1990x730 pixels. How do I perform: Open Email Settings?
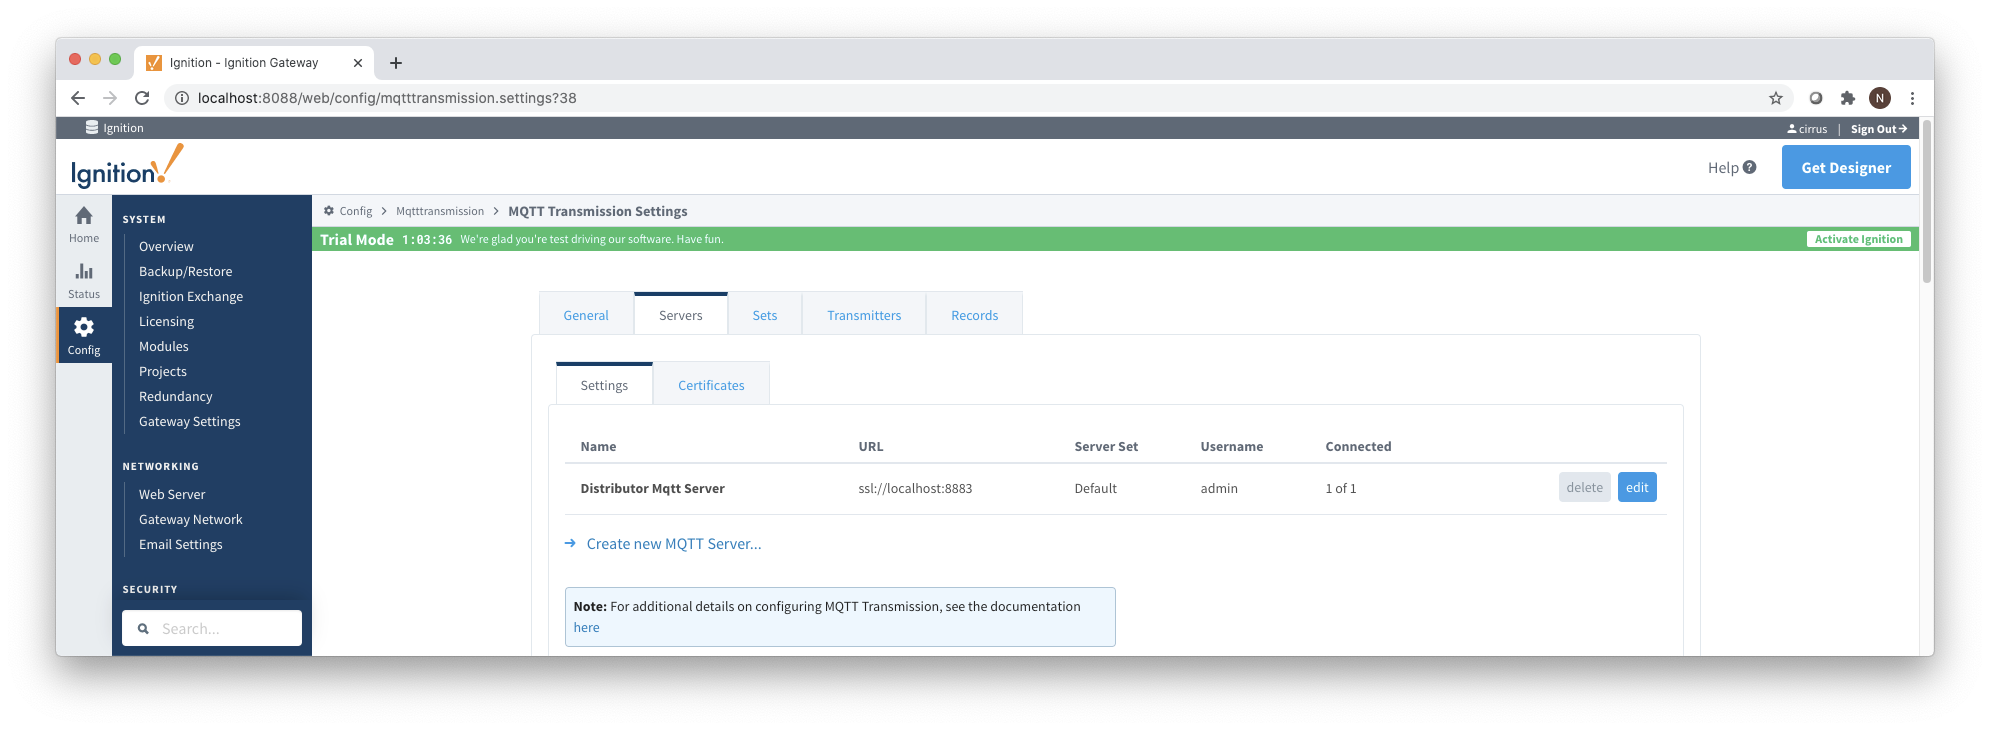(181, 544)
